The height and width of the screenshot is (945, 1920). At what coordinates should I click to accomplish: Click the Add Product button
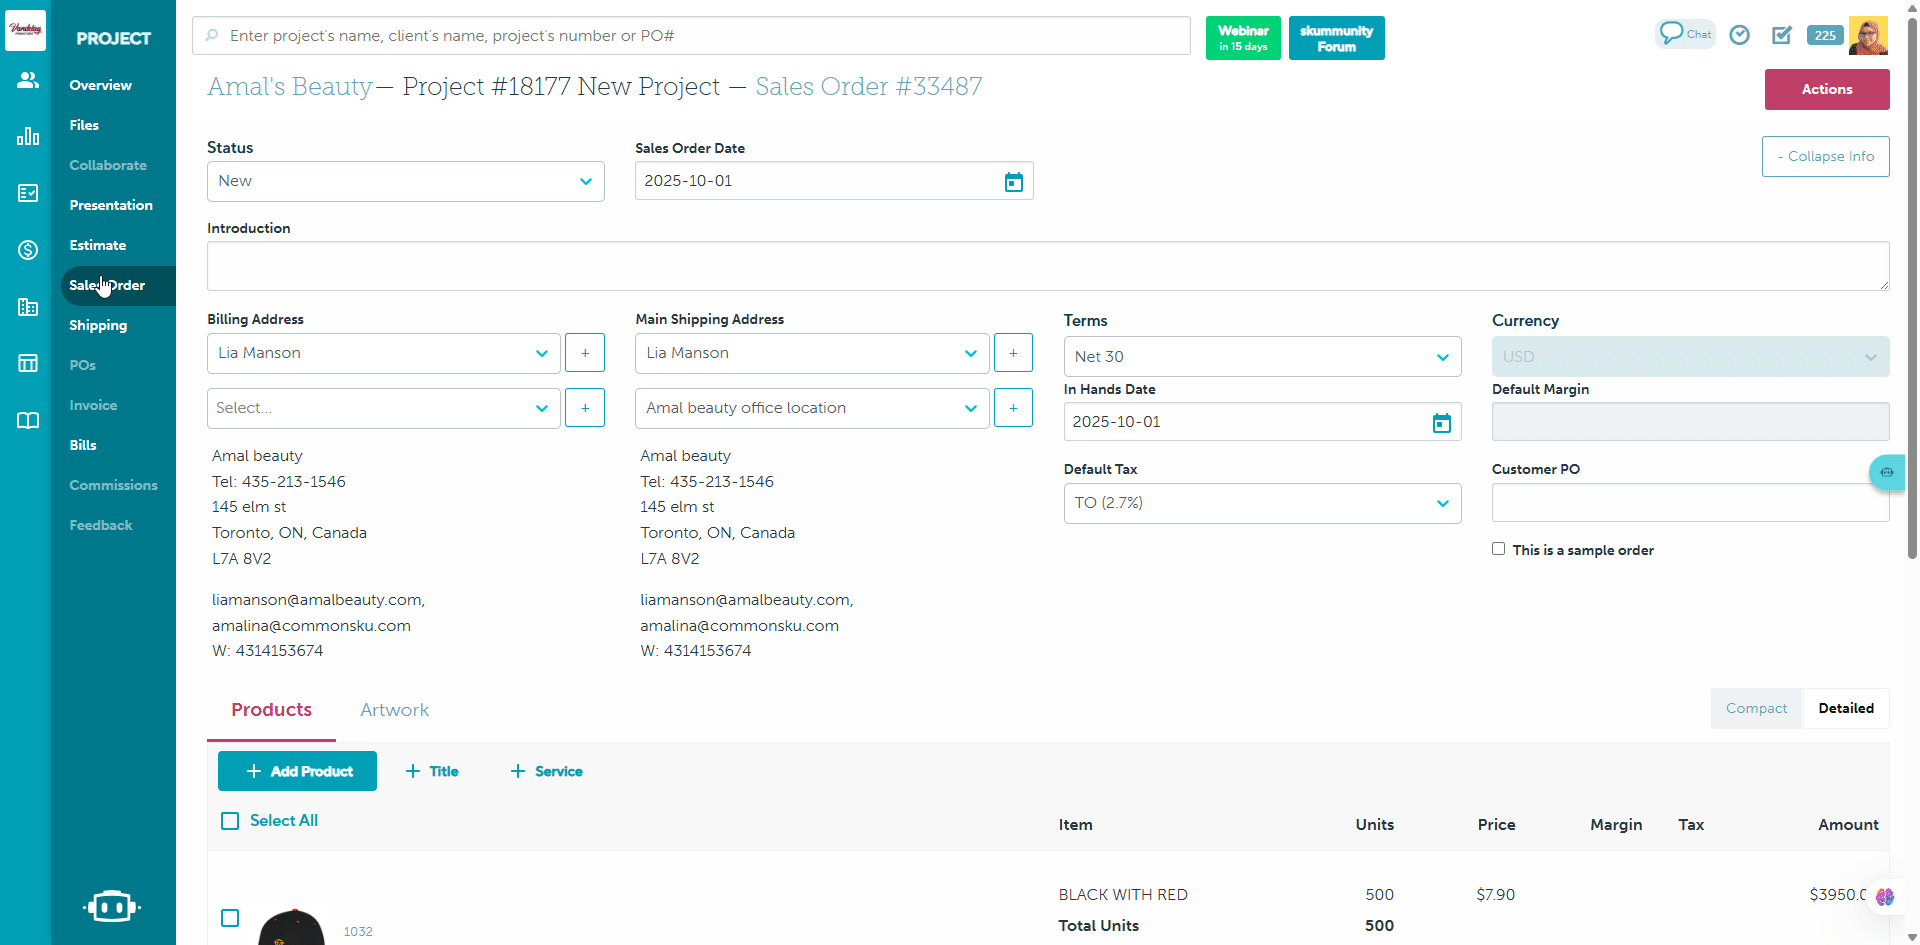tap(297, 771)
